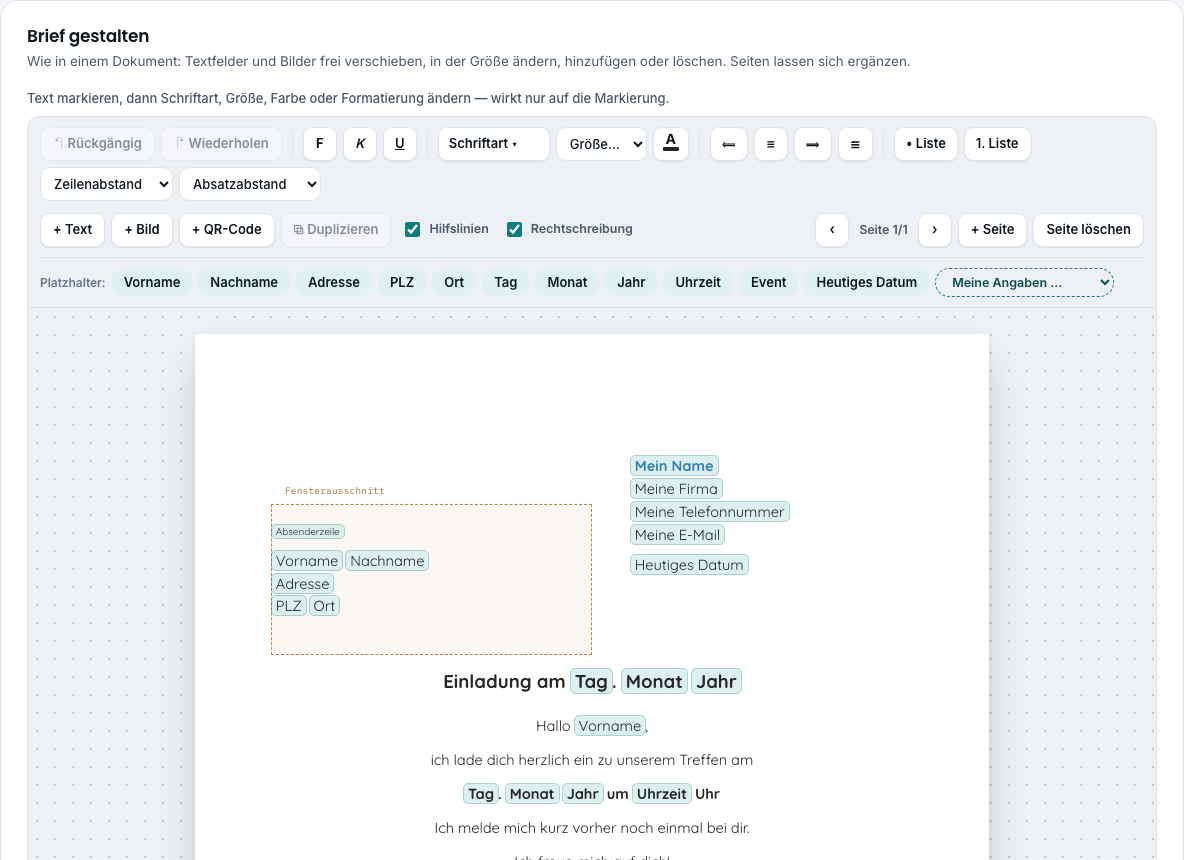Screen dimensions: 1184x860
Task: Select the Mein Name field in letter
Action: click(x=674, y=466)
